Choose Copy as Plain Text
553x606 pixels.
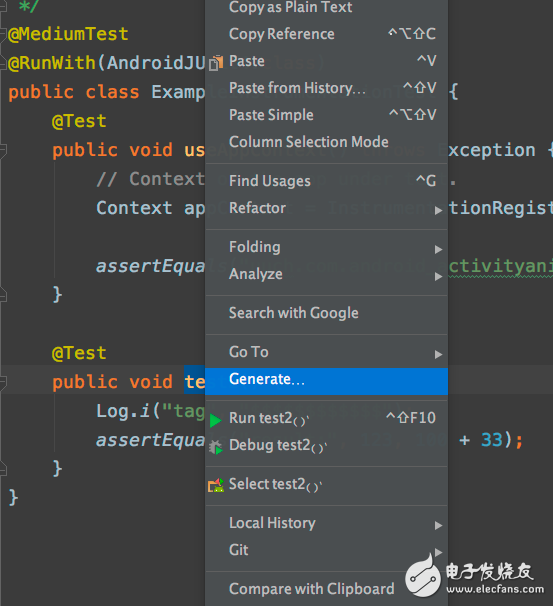[326, 7]
